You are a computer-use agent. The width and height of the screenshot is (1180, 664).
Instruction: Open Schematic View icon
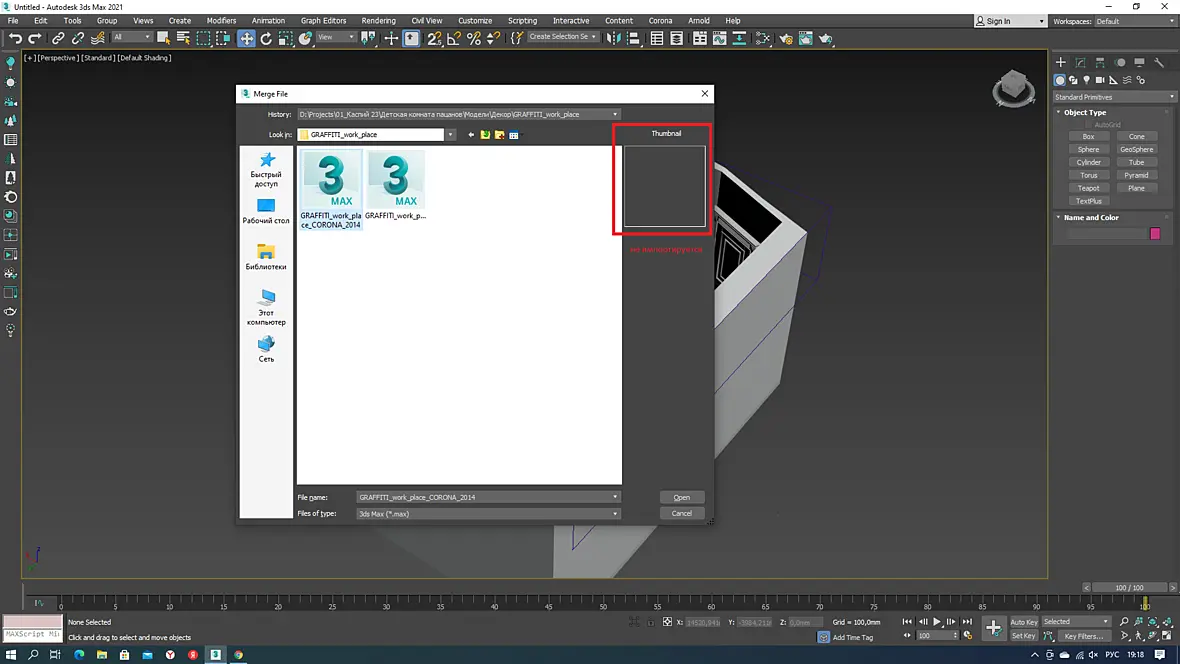click(x=739, y=38)
